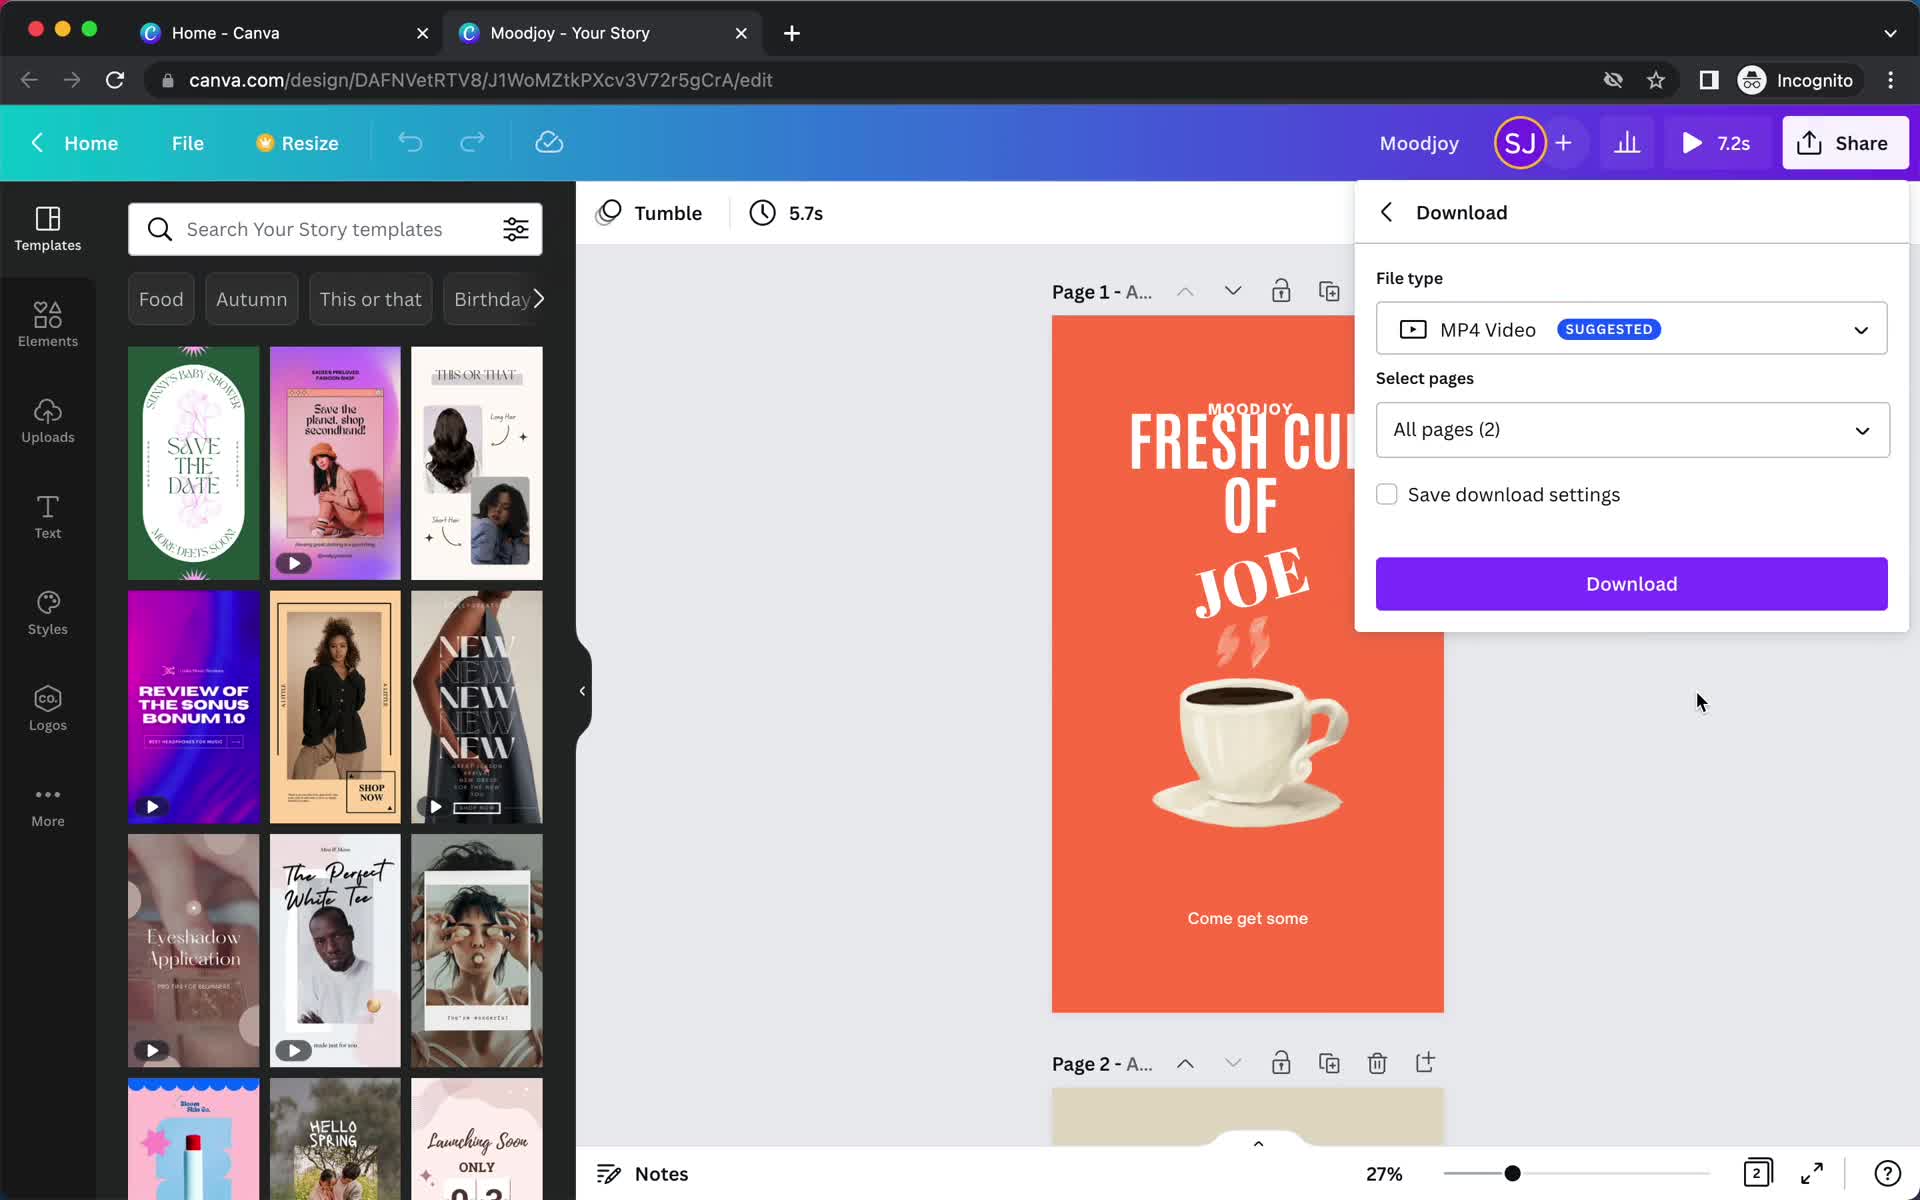The height and width of the screenshot is (1200, 1920).
Task: Click the Download button
Action: pyautogui.click(x=1631, y=582)
